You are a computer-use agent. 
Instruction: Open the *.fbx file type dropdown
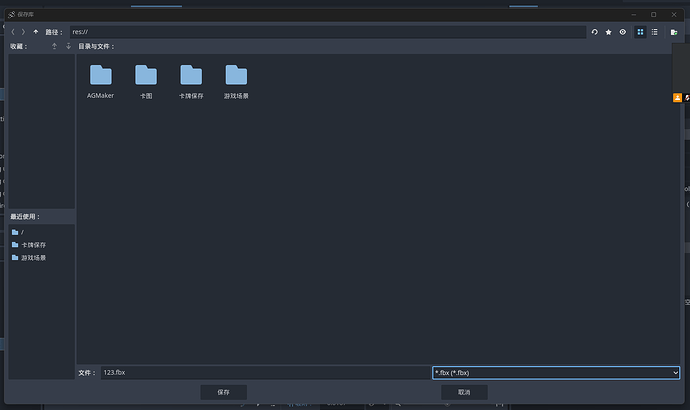click(x=556, y=372)
